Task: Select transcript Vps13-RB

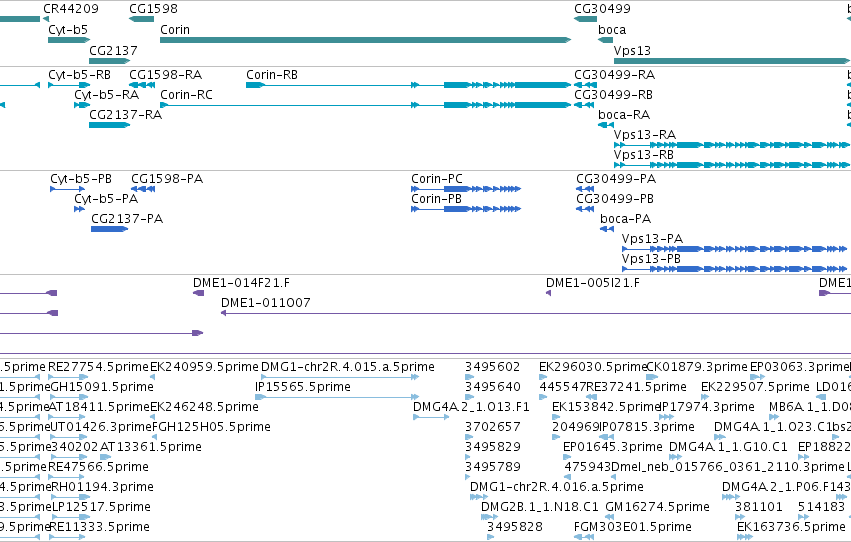Action: pyautogui.click(x=732, y=165)
